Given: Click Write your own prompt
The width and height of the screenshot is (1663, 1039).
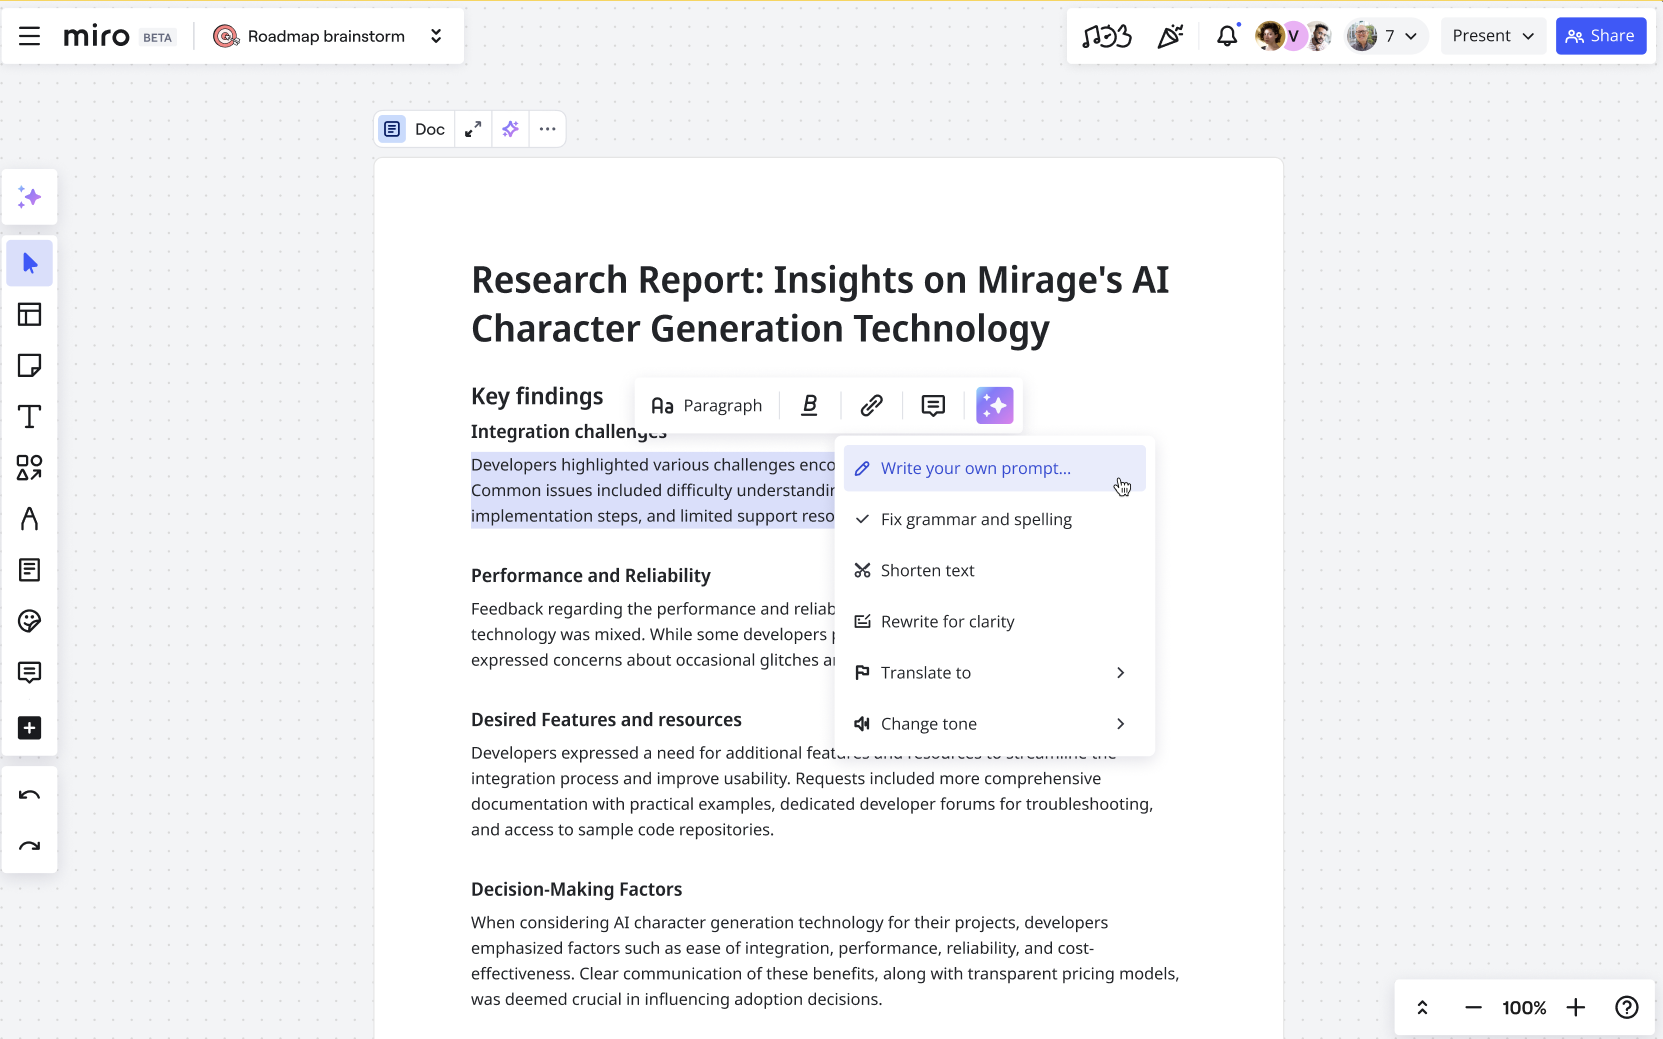Looking at the screenshot, I should point(974,468).
